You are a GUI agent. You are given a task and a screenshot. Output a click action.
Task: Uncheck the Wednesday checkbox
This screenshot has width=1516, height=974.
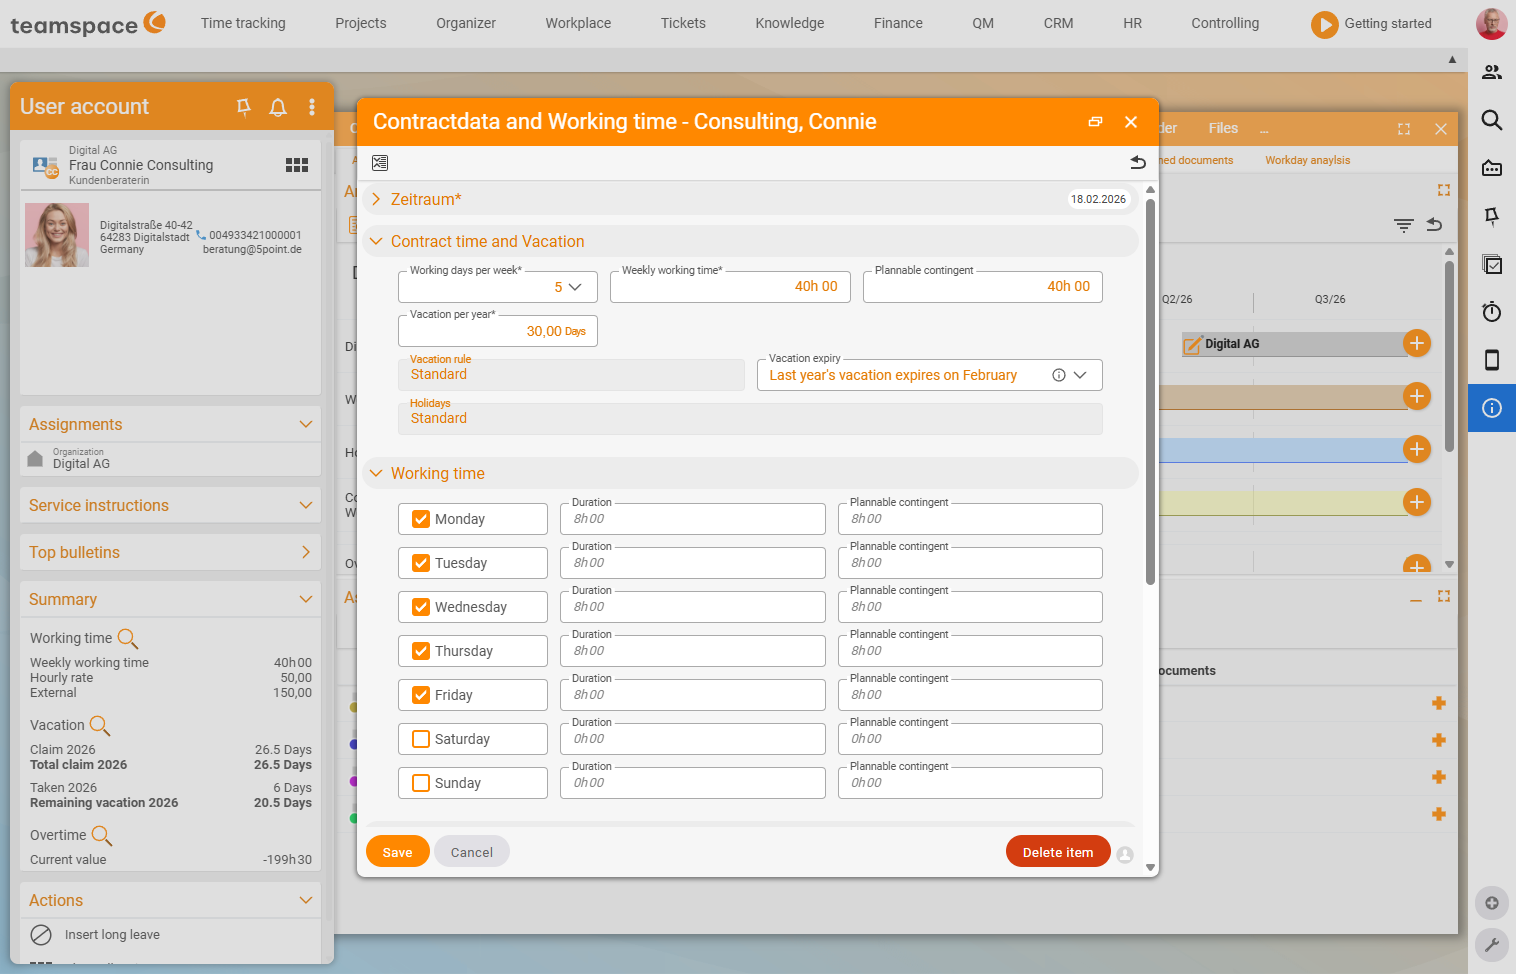click(421, 607)
